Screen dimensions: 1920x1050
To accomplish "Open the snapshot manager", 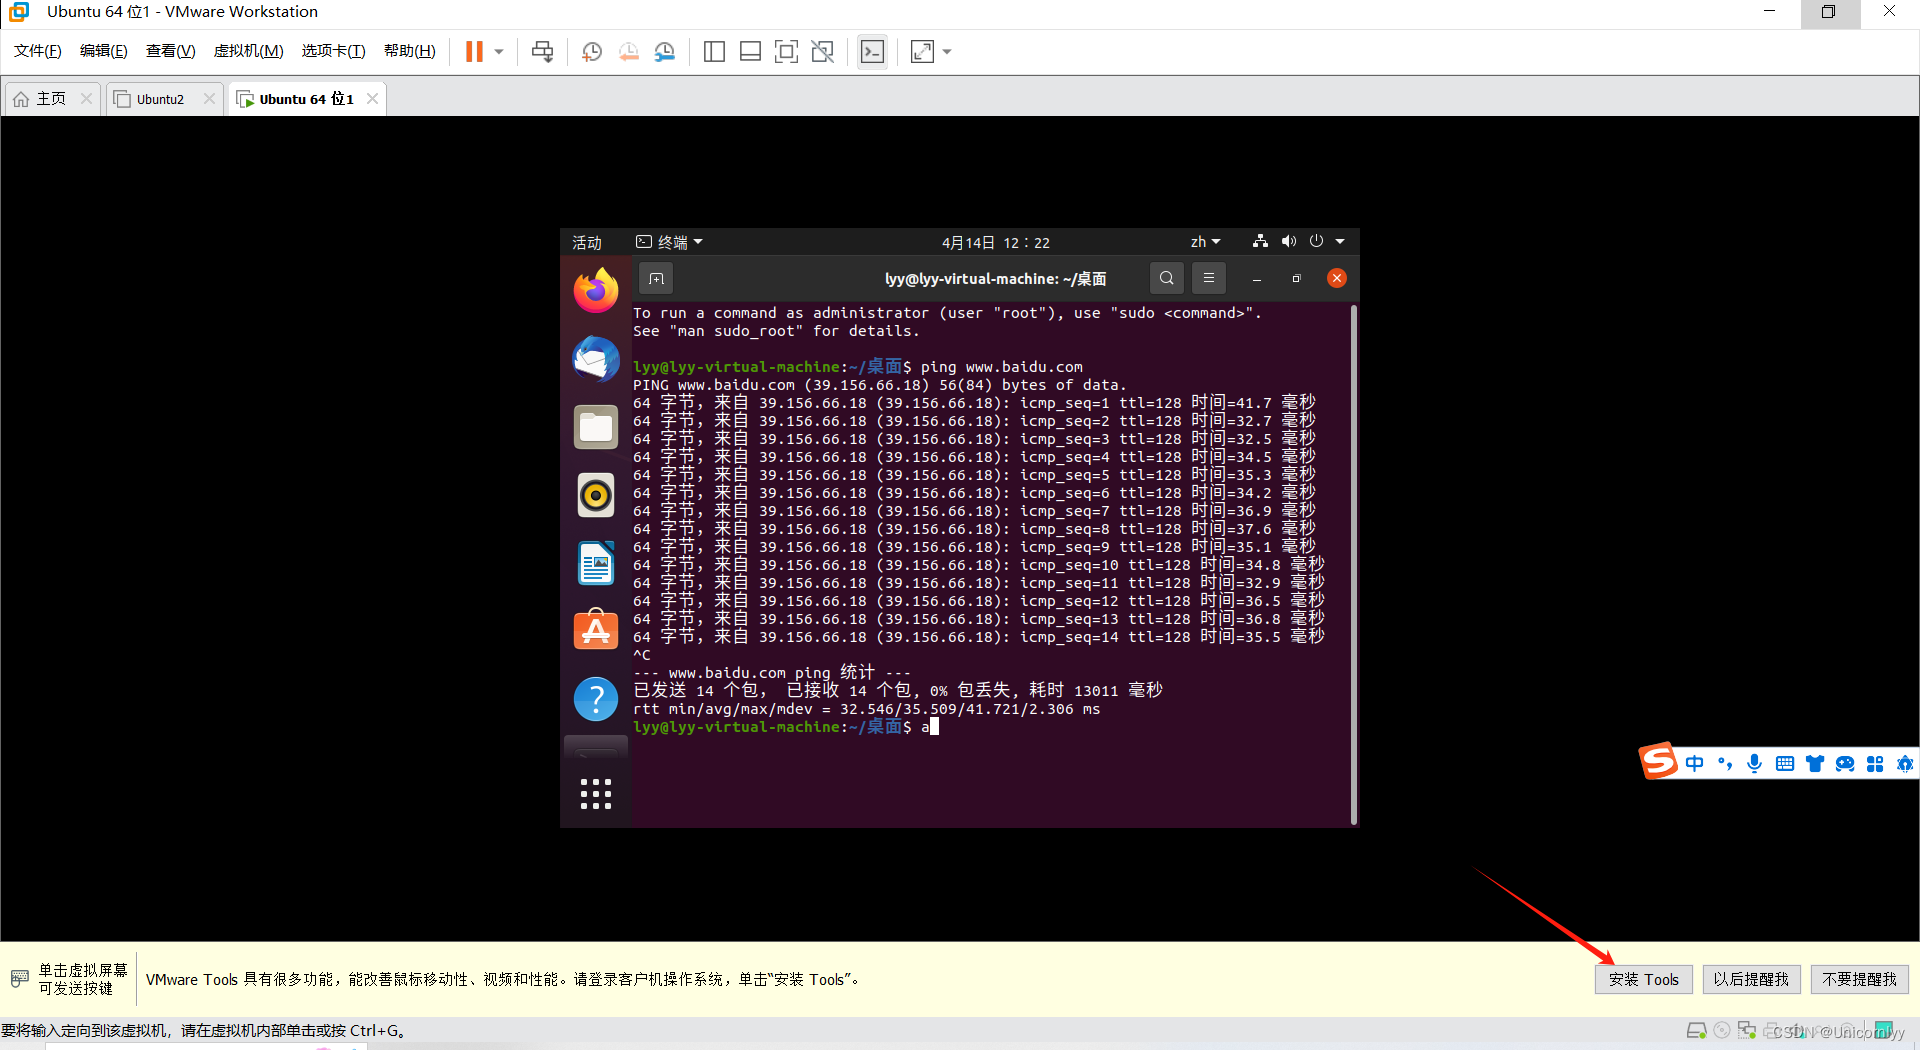I will (x=665, y=52).
